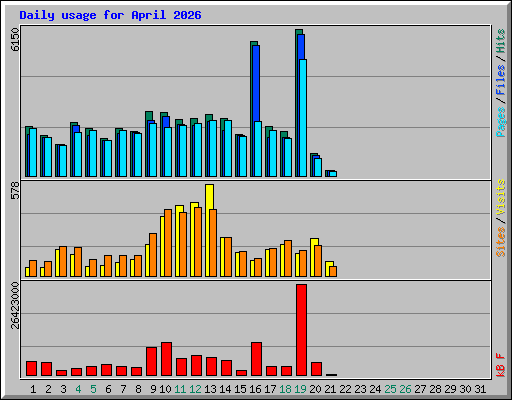The width and height of the screenshot is (512, 400).
Task: Click day label 9 on the x-axis
Action: click(153, 389)
